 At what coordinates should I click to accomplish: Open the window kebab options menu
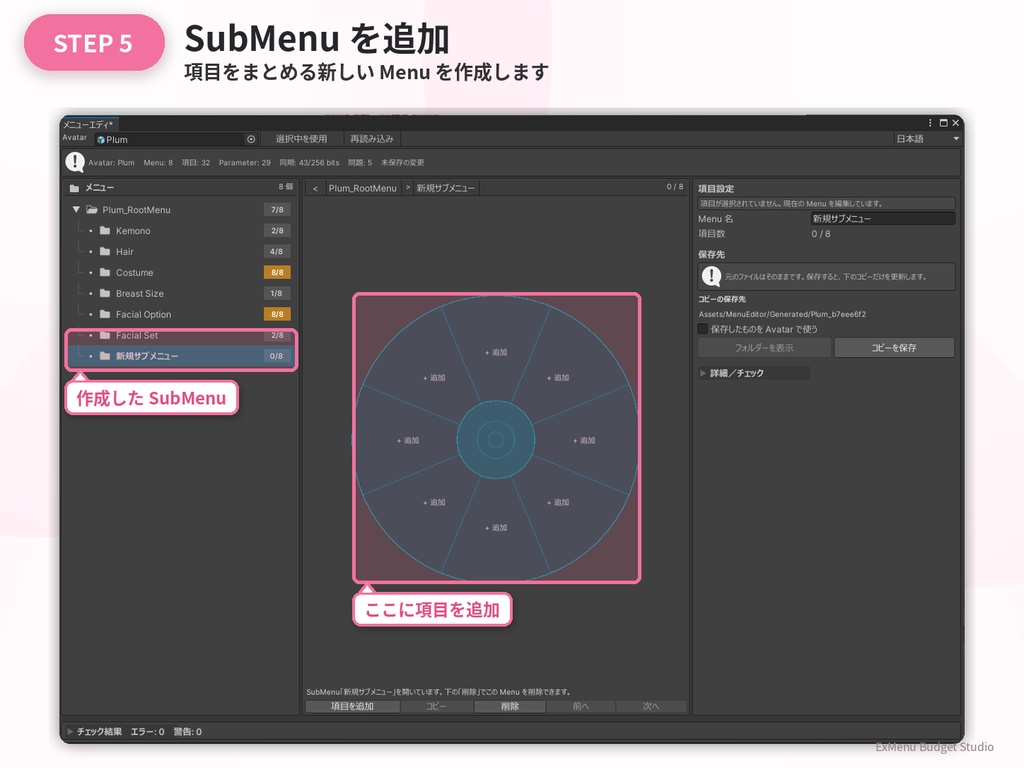click(930, 123)
